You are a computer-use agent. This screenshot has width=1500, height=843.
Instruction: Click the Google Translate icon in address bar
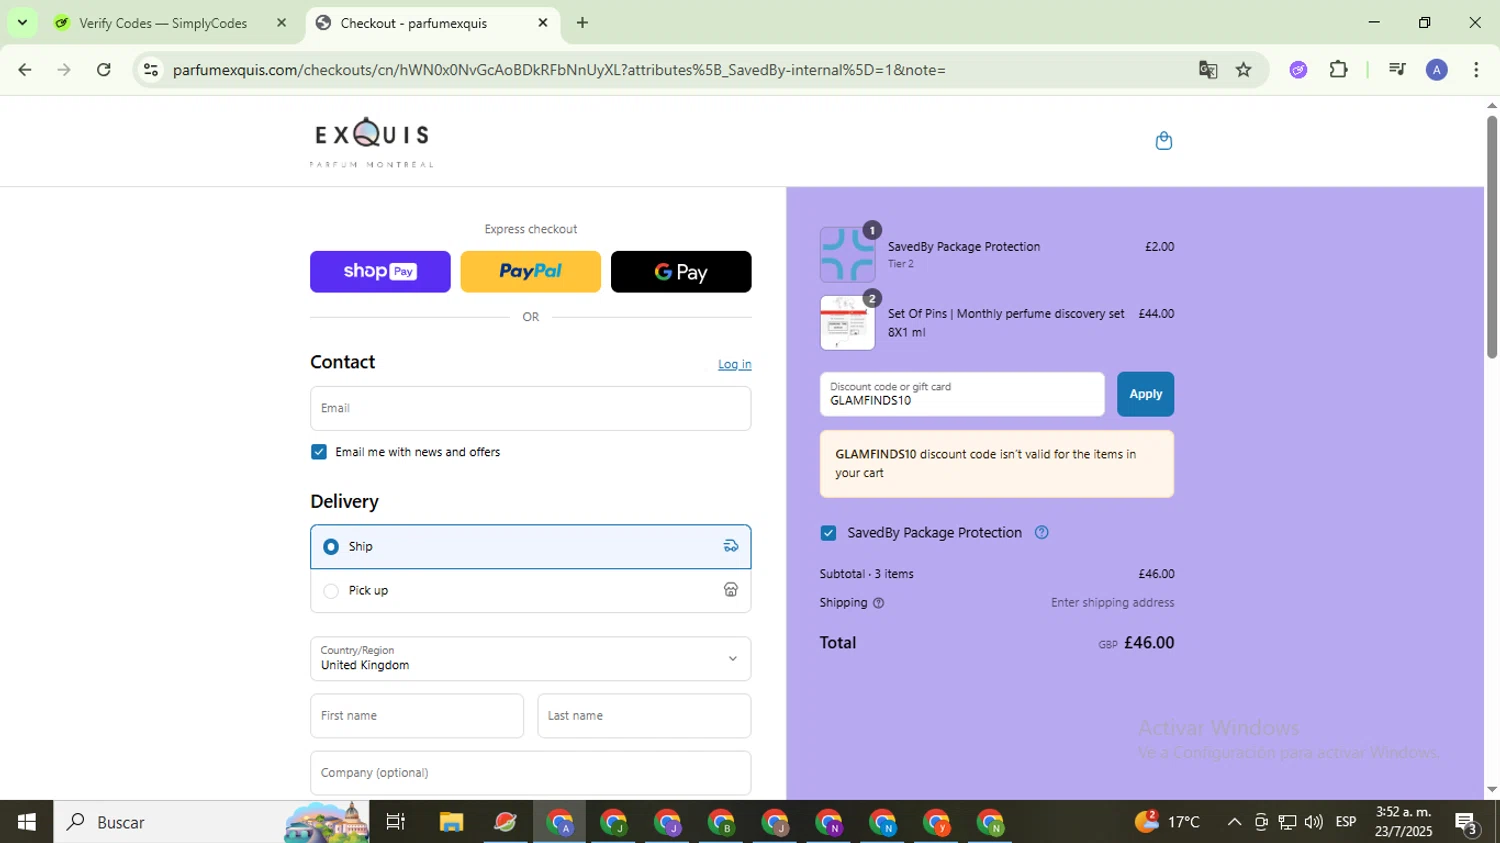(x=1208, y=70)
